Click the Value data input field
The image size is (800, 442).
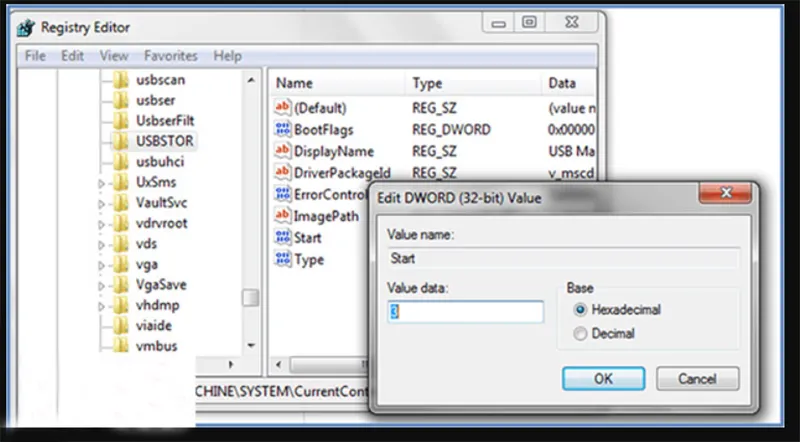[x=465, y=312]
